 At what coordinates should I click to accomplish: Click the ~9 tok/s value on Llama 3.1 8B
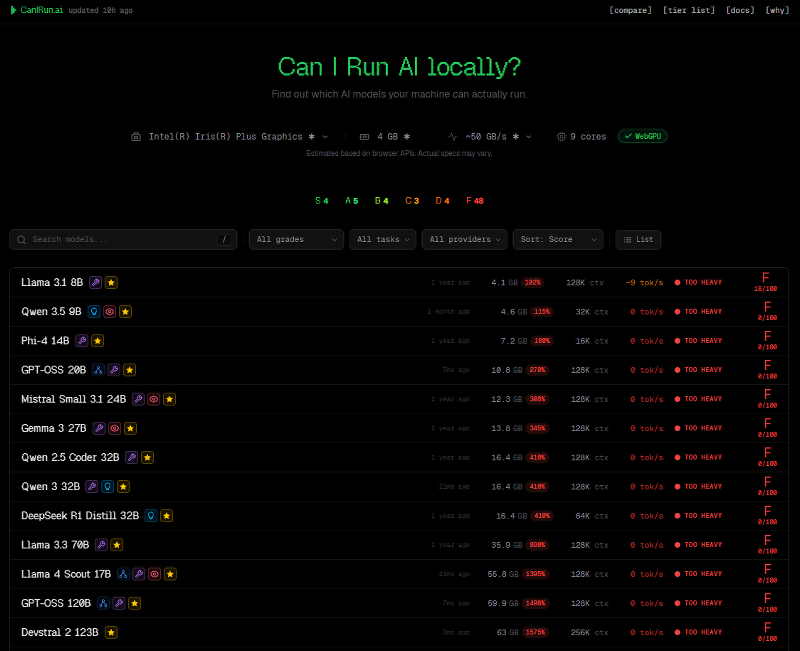pyautogui.click(x=644, y=283)
